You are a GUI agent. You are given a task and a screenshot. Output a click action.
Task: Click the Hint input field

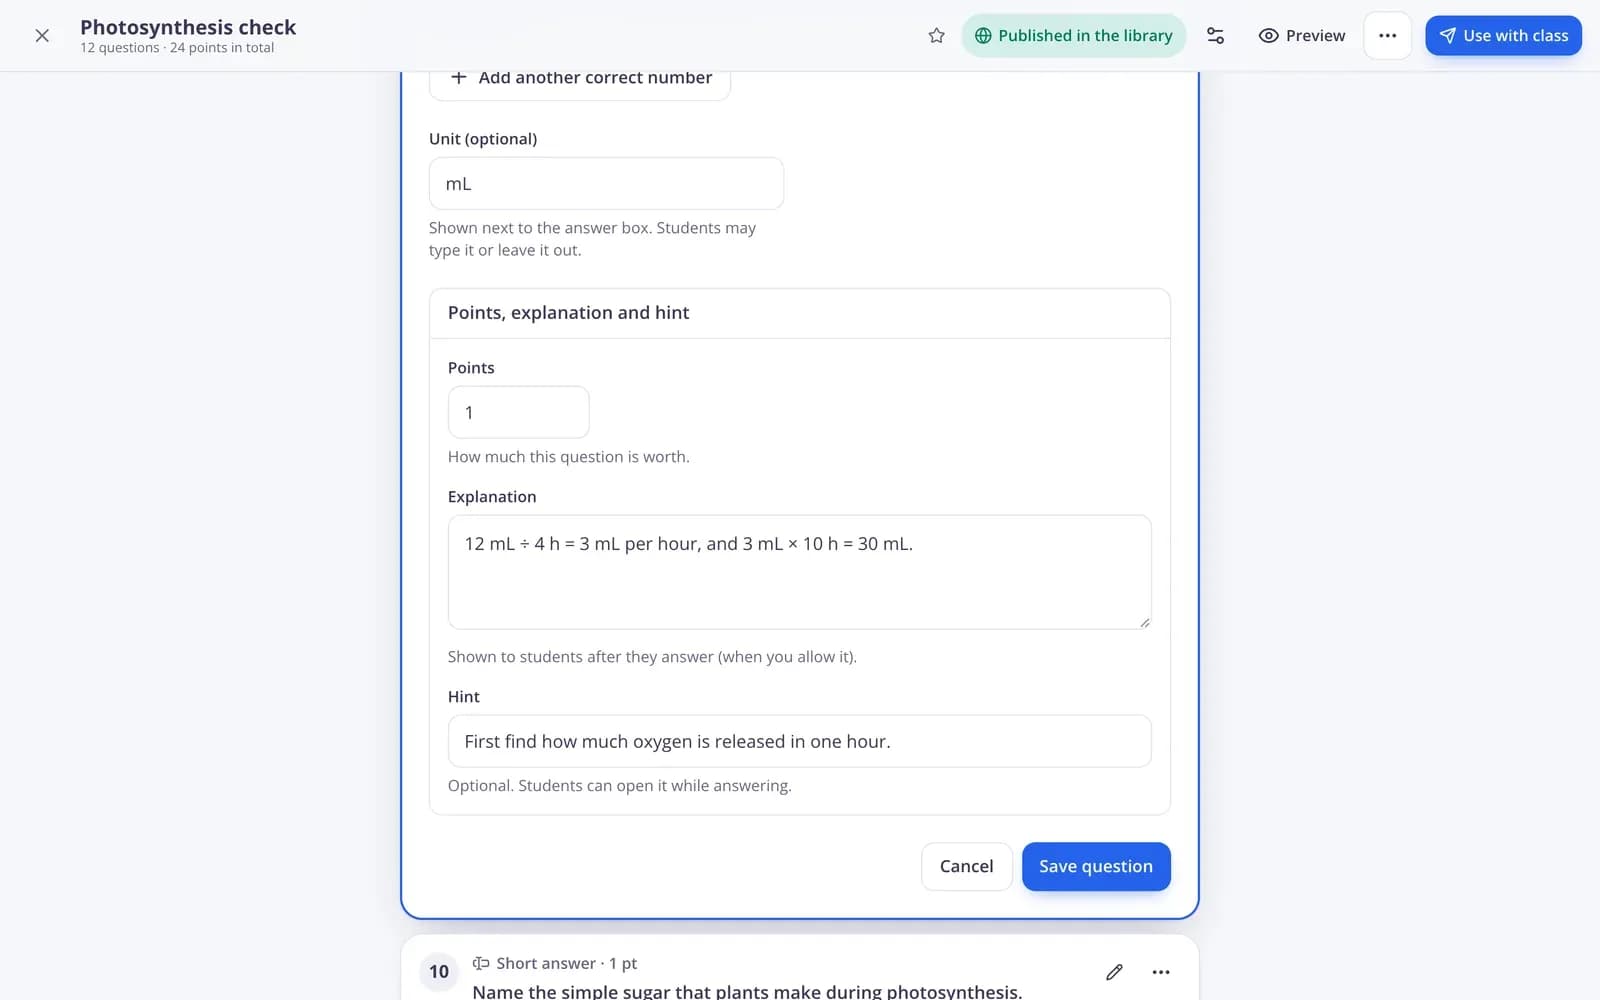click(x=800, y=741)
